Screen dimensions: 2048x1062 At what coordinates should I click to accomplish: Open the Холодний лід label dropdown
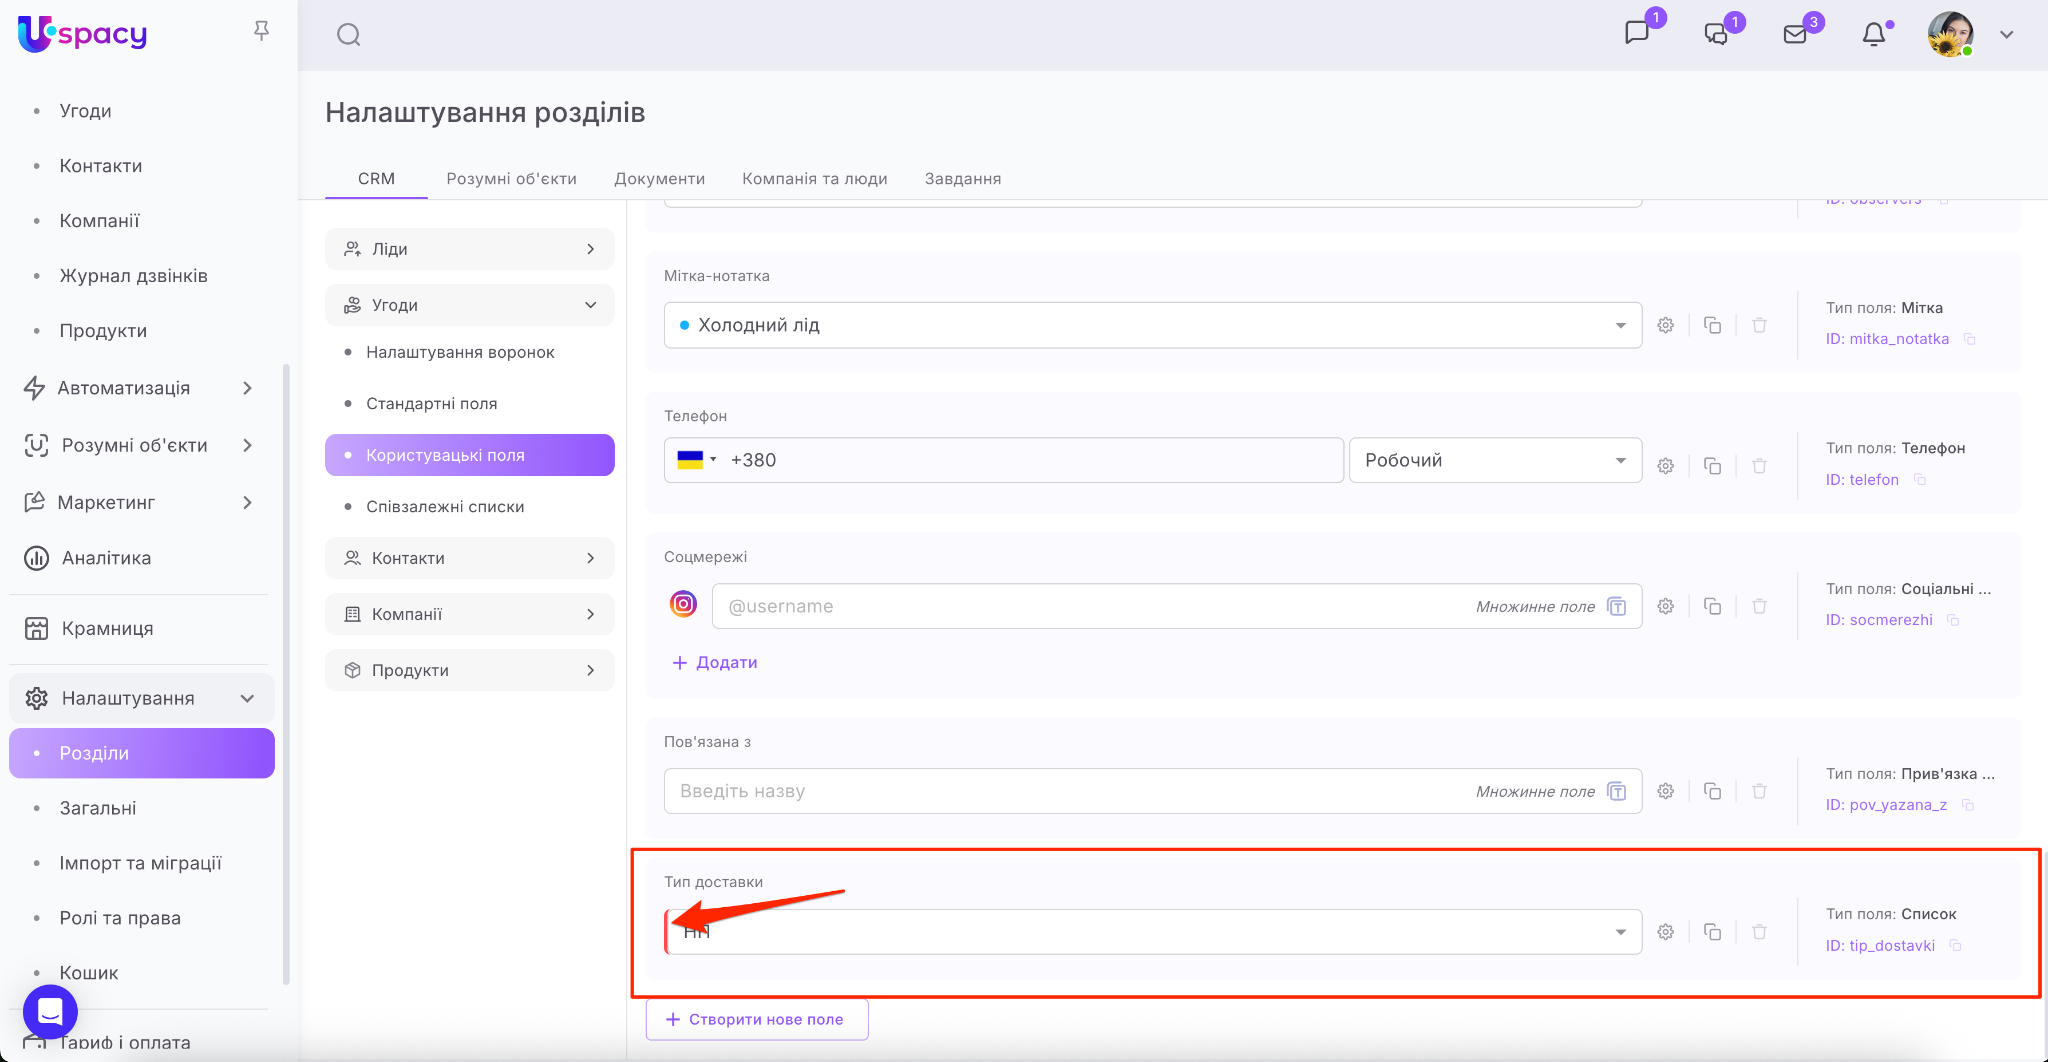[x=1619, y=326]
